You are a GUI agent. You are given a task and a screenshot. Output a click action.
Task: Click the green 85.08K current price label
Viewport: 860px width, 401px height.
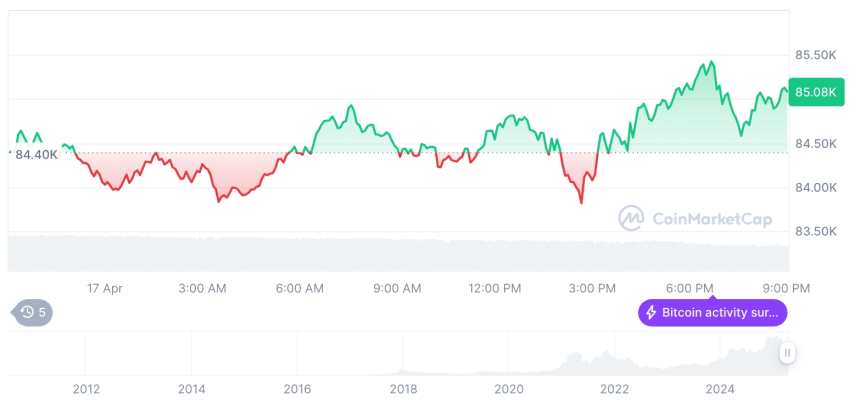click(x=814, y=92)
